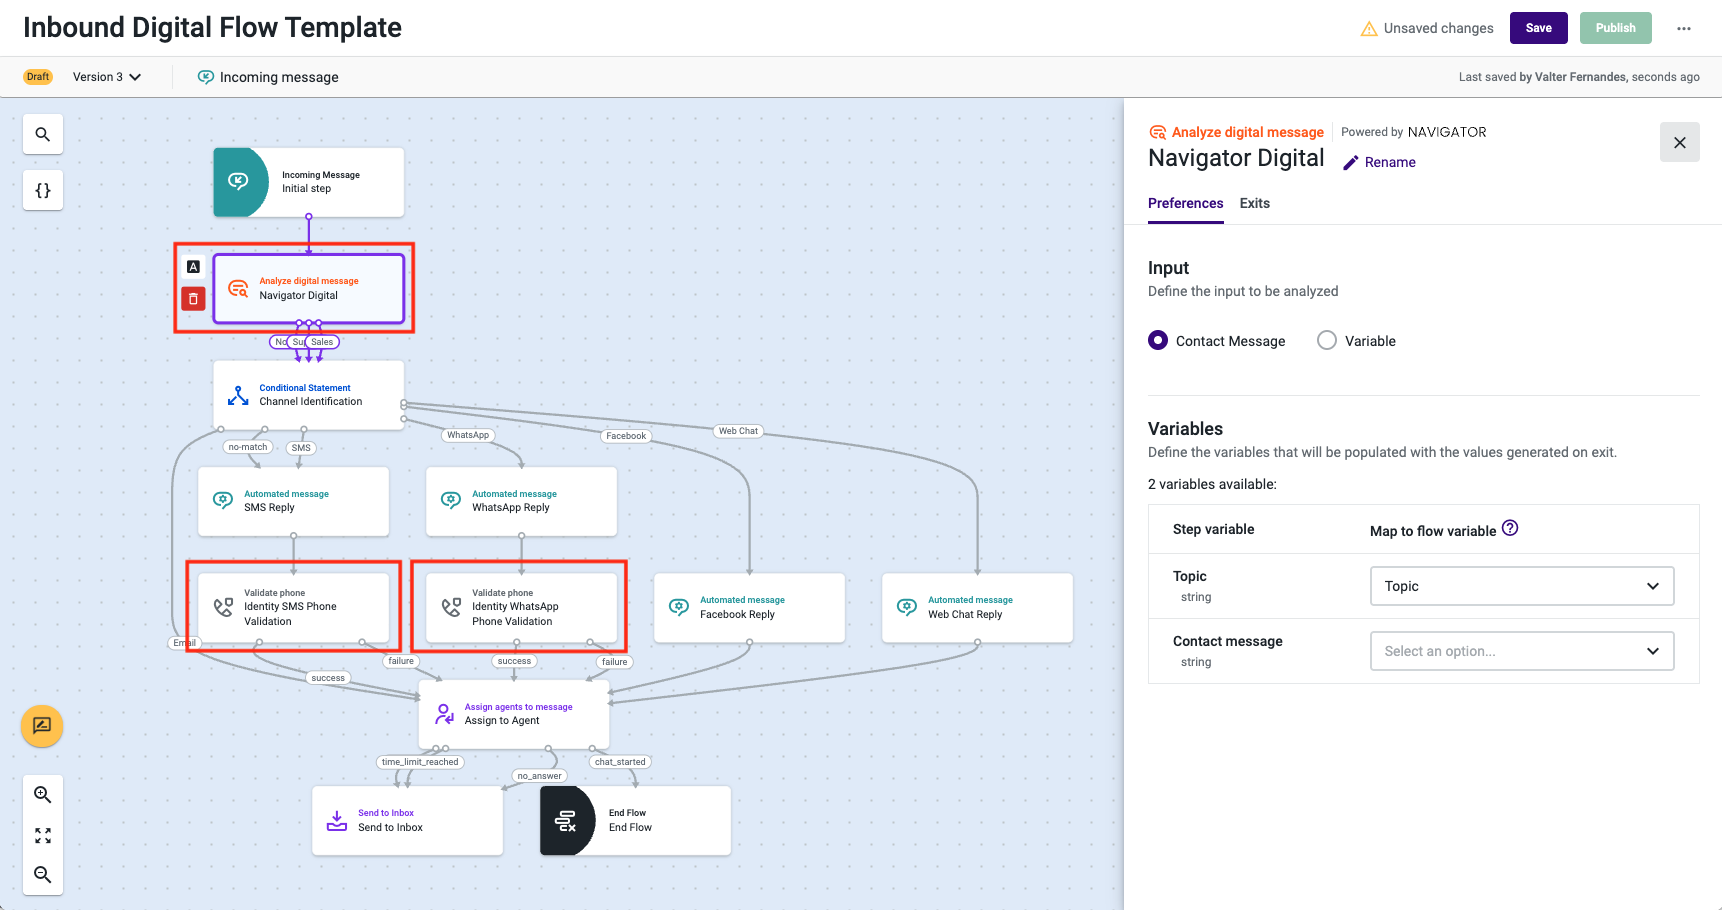Click the Draft status badge
Screen dimensions: 1722x910
[38, 77]
